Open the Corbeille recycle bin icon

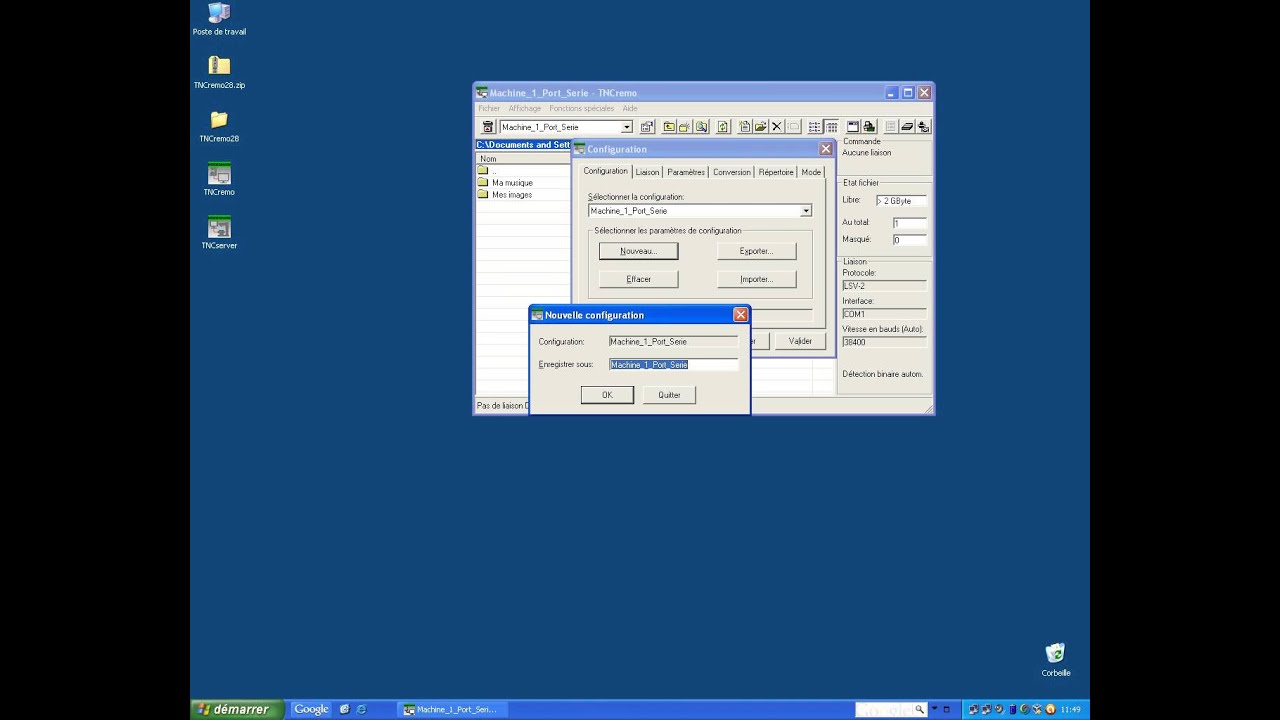coord(1055,660)
